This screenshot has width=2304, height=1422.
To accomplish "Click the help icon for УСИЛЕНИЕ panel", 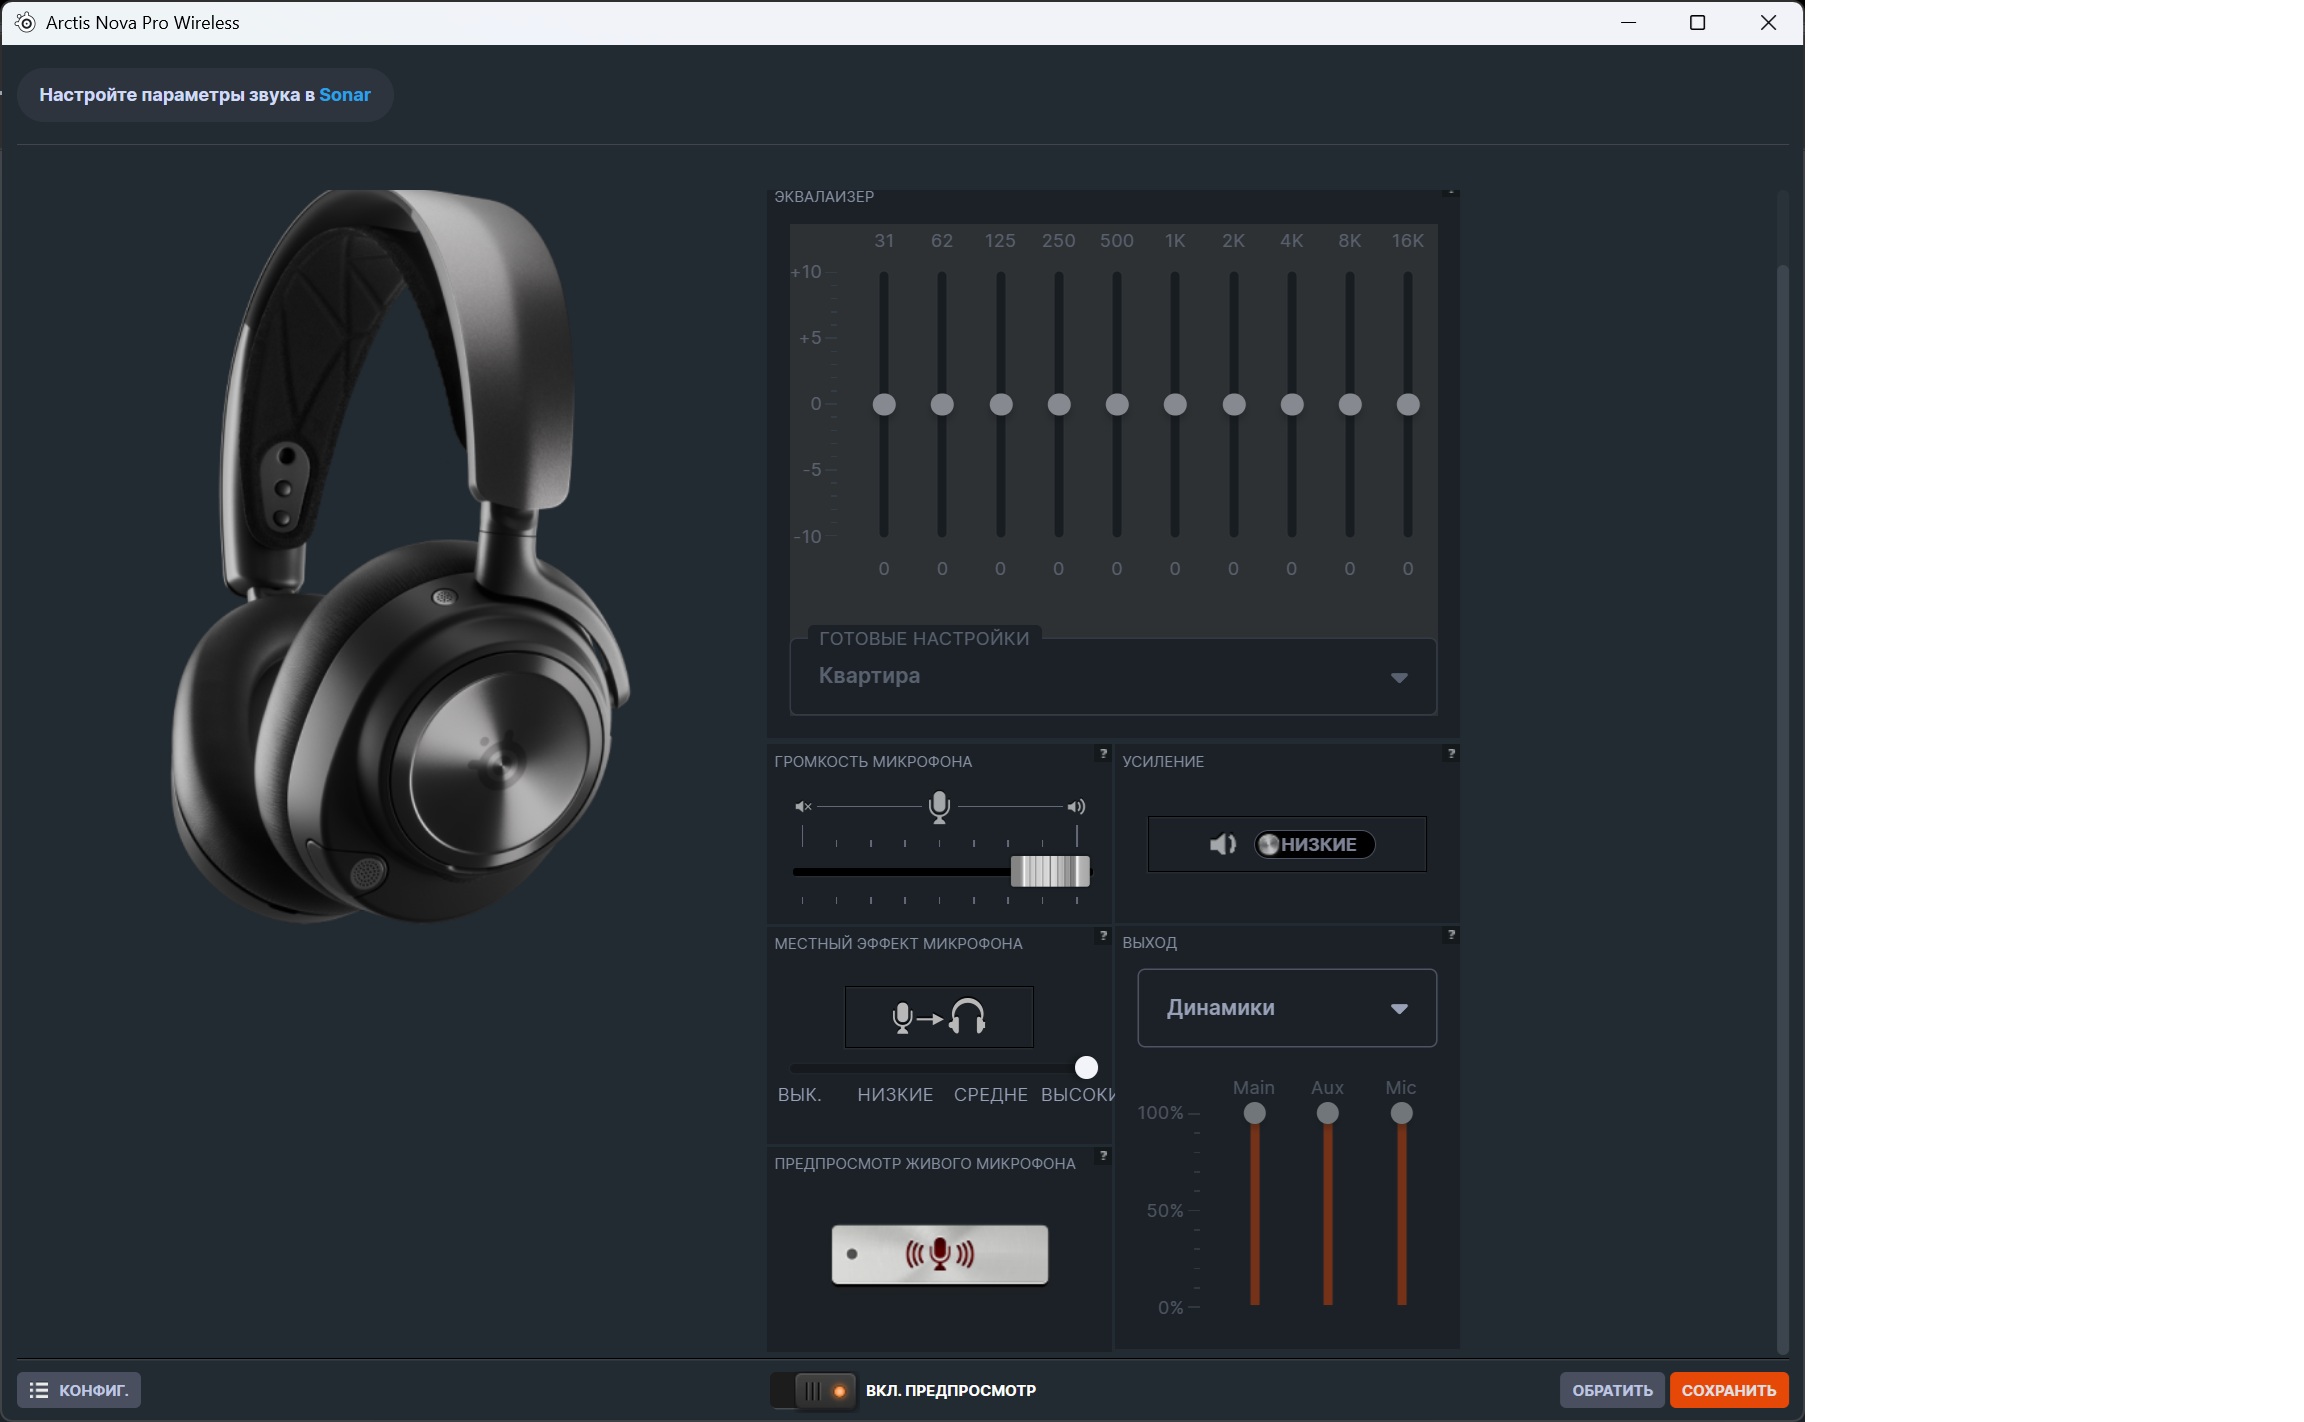I will (x=1451, y=754).
